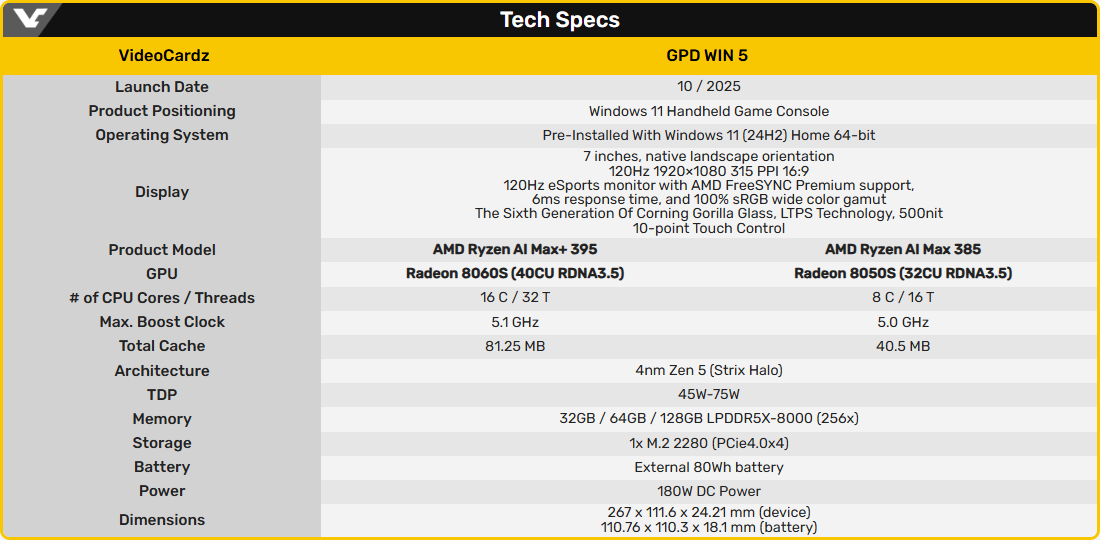The width and height of the screenshot is (1100, 540).
Task: Click the AMD Ryzen AI Max 385 model
Action: click(x=902, y=249)
